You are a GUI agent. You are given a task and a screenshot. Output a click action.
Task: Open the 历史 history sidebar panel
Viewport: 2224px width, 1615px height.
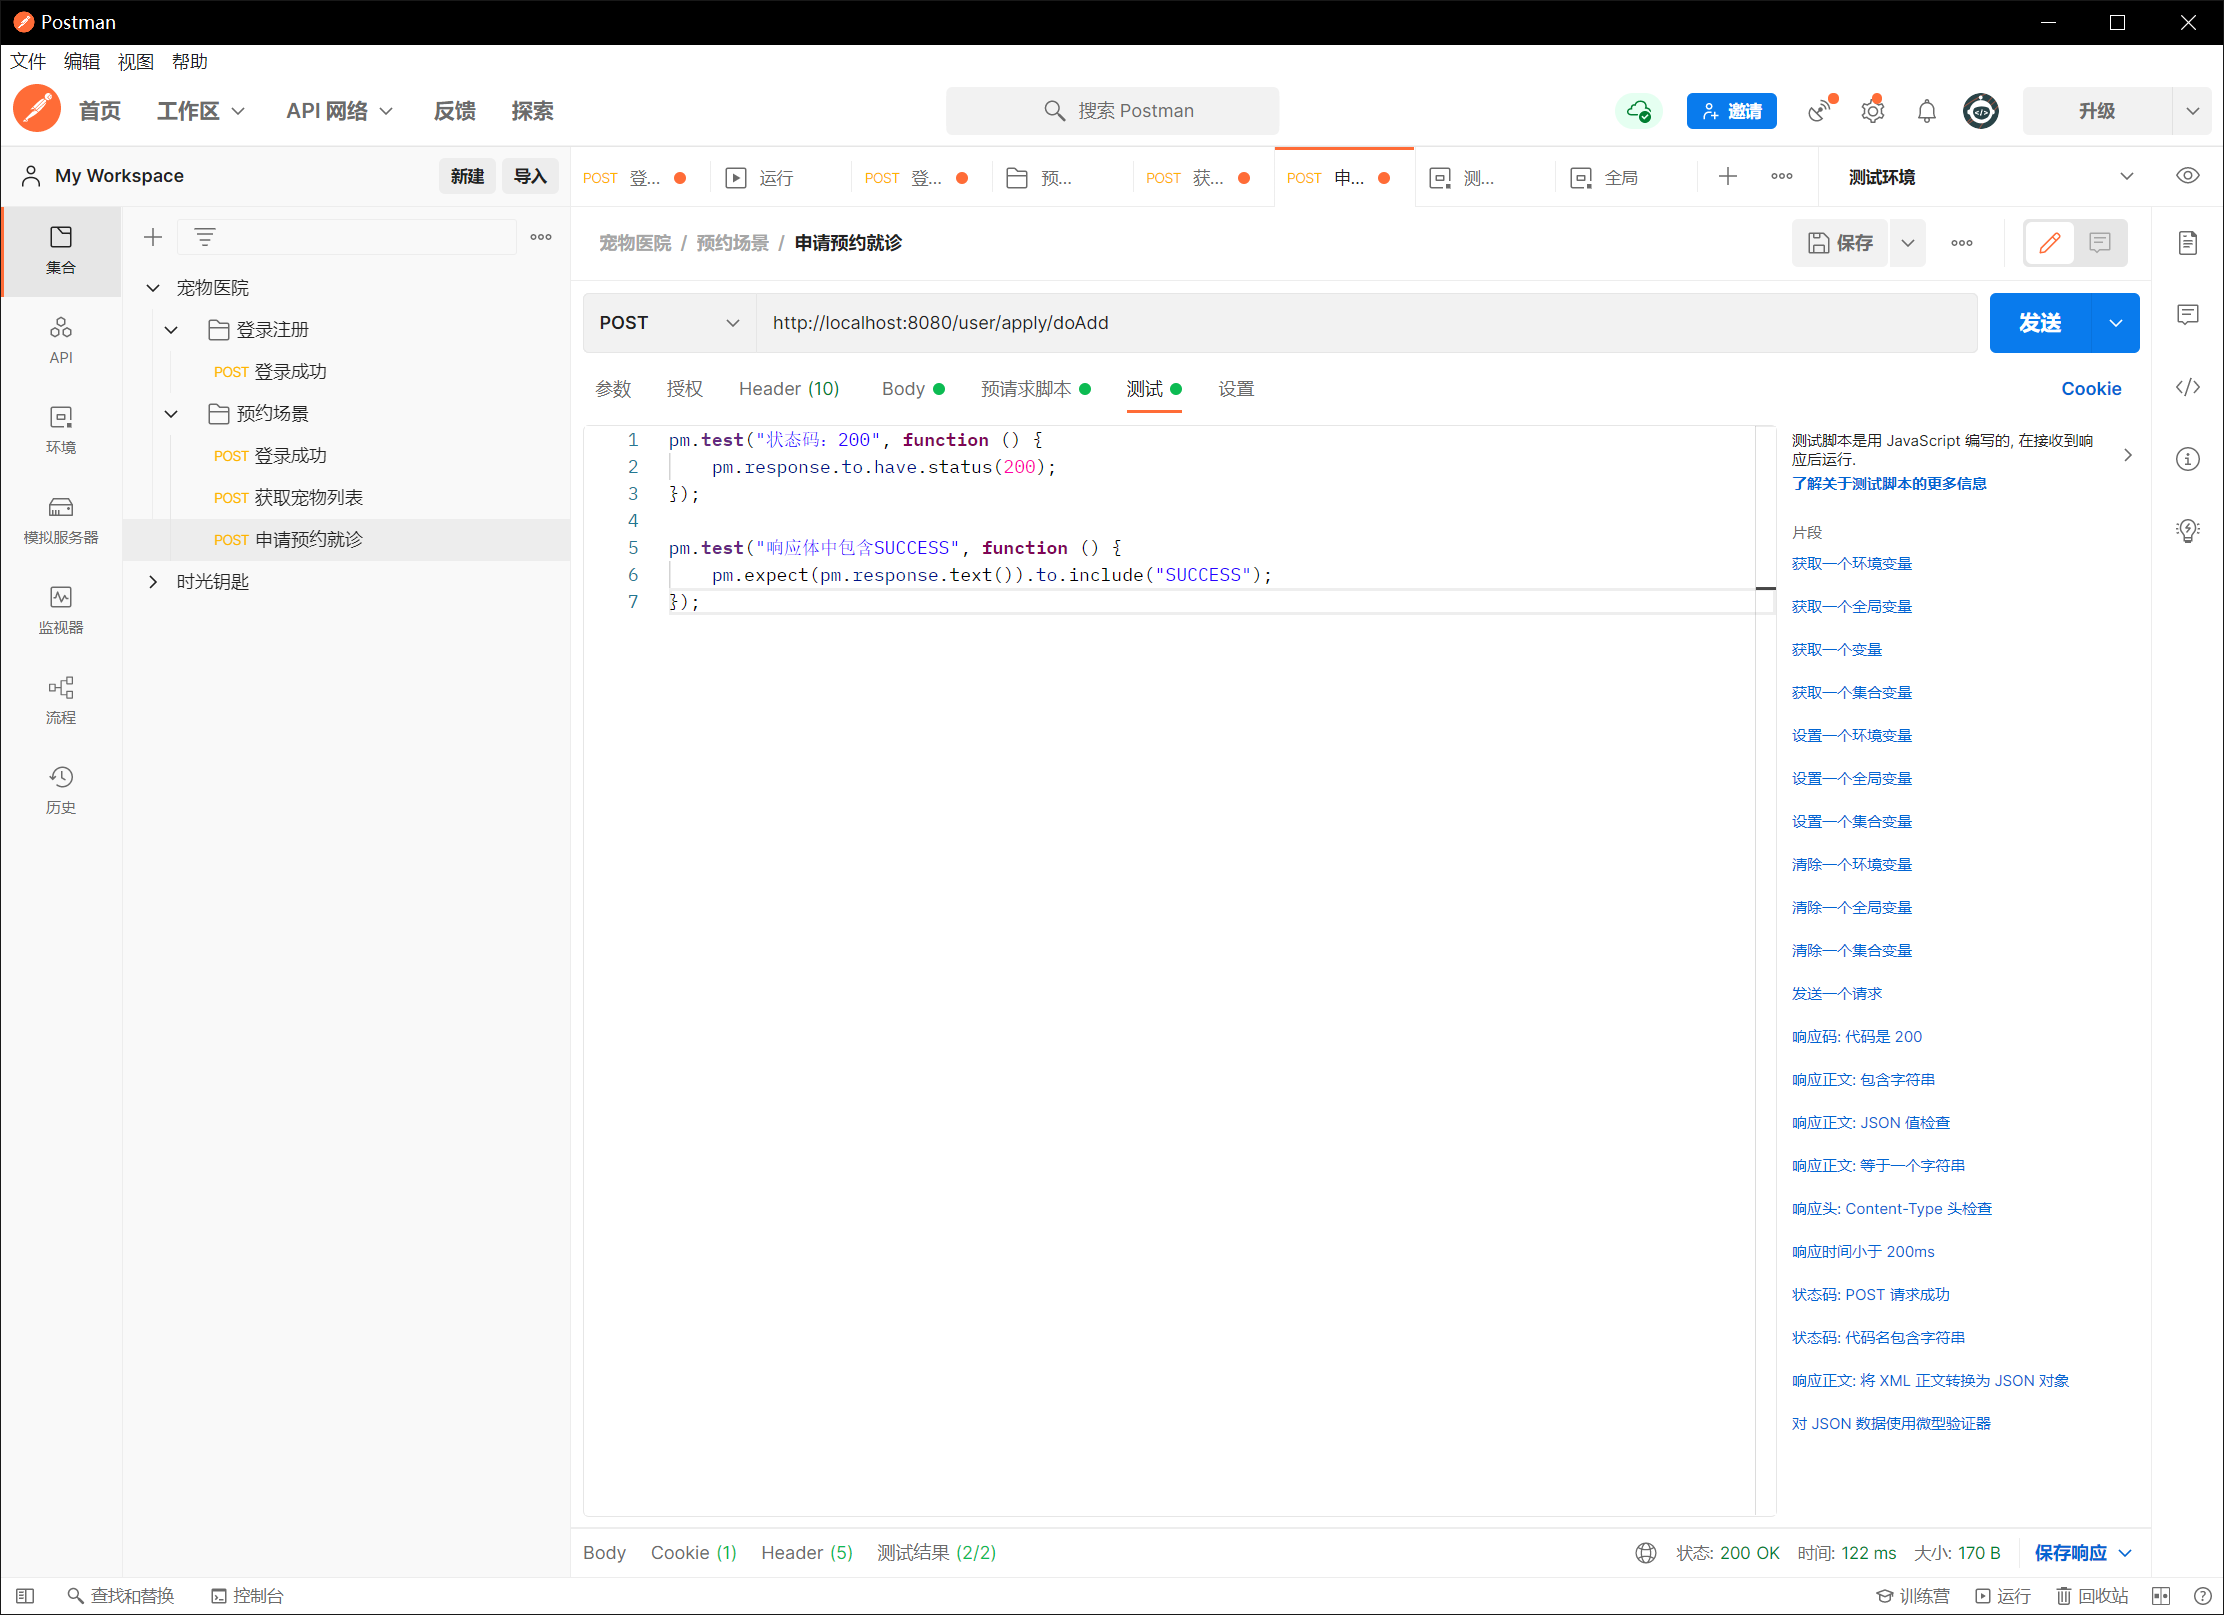click(60, 789)
